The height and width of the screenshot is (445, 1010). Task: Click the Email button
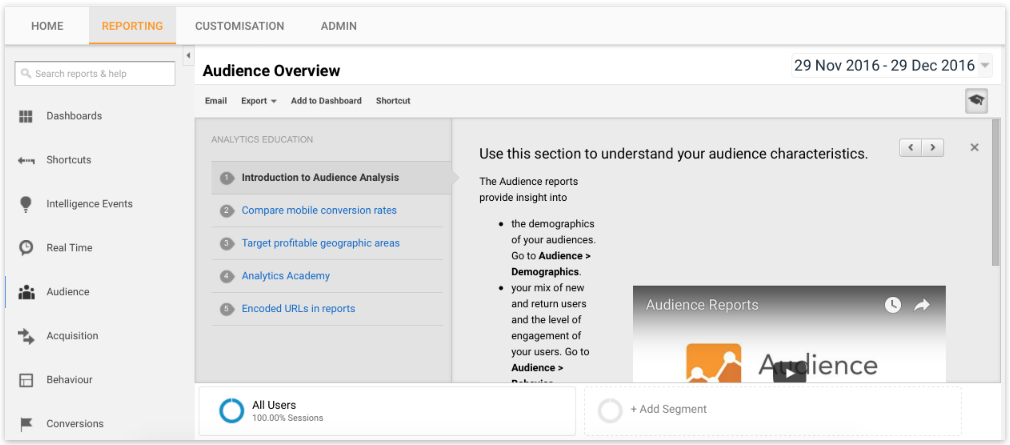216,101
